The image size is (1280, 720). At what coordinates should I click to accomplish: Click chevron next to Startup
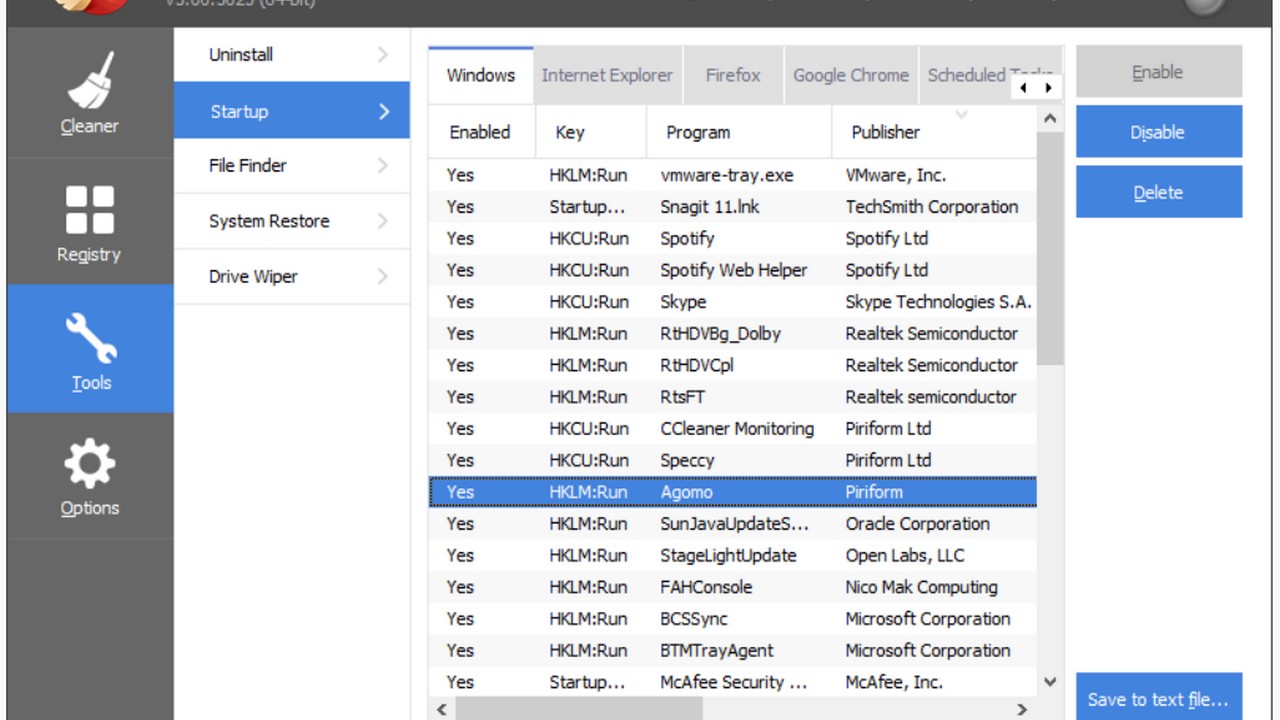pyautogui.click(x=384, y=112)
